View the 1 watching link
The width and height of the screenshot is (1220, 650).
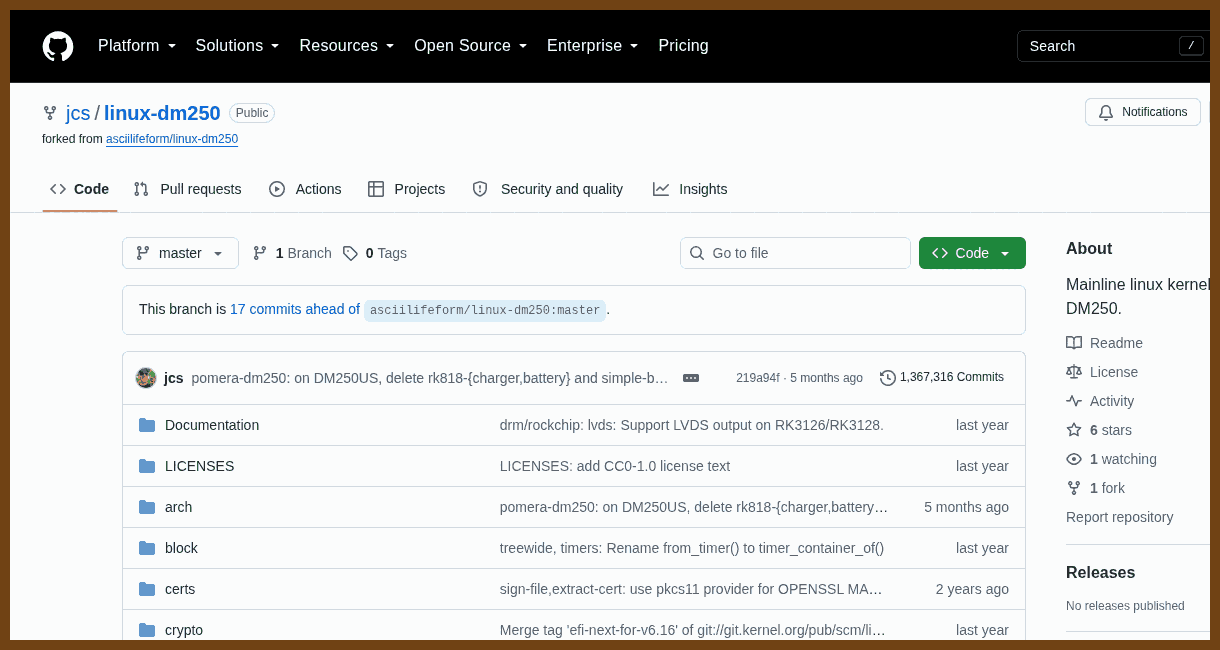tap(1111, 459)
